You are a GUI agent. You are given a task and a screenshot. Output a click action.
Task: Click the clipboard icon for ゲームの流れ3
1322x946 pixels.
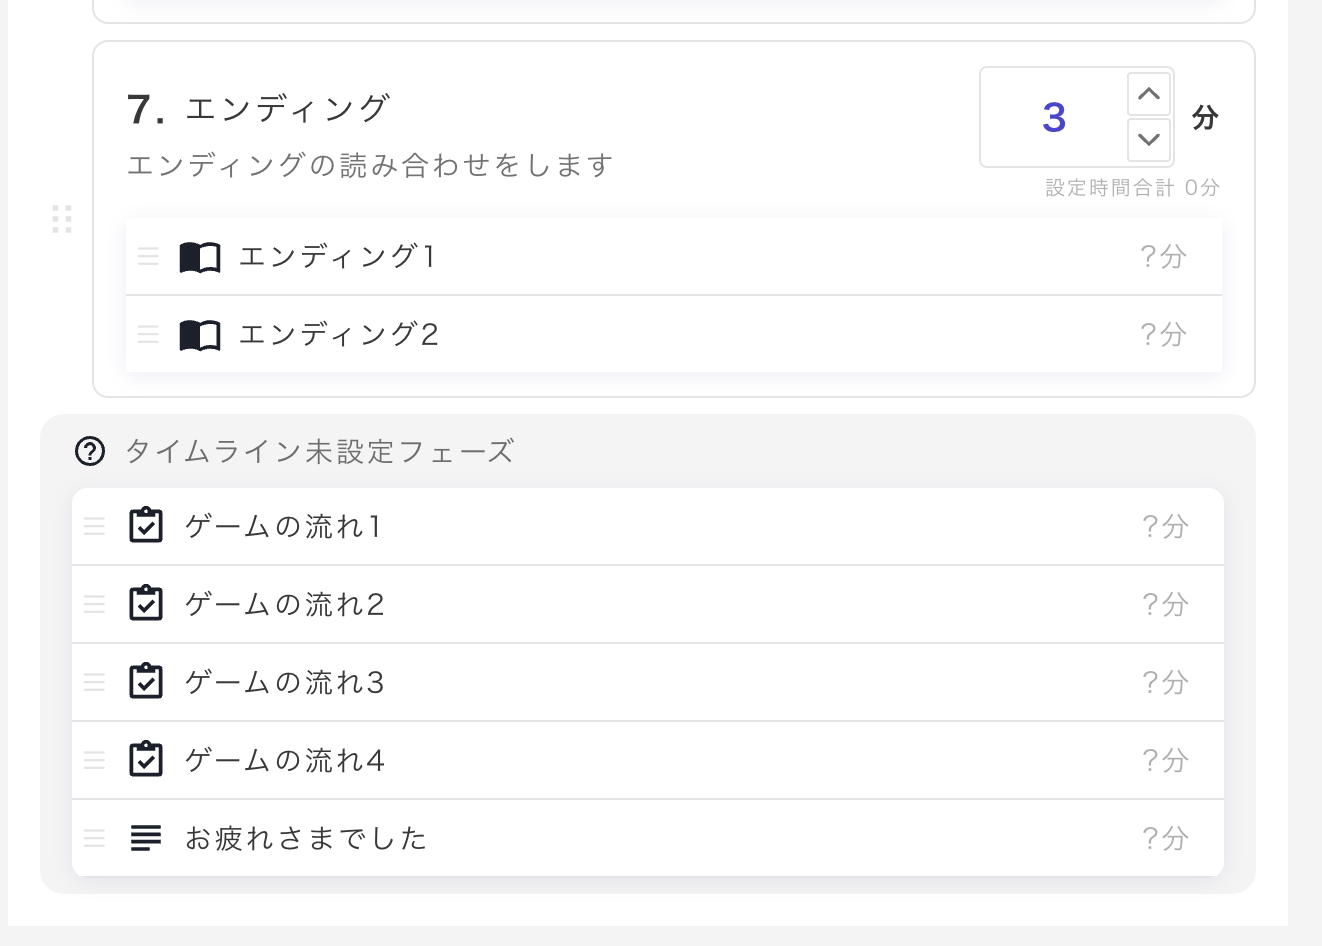click(146, 682)
